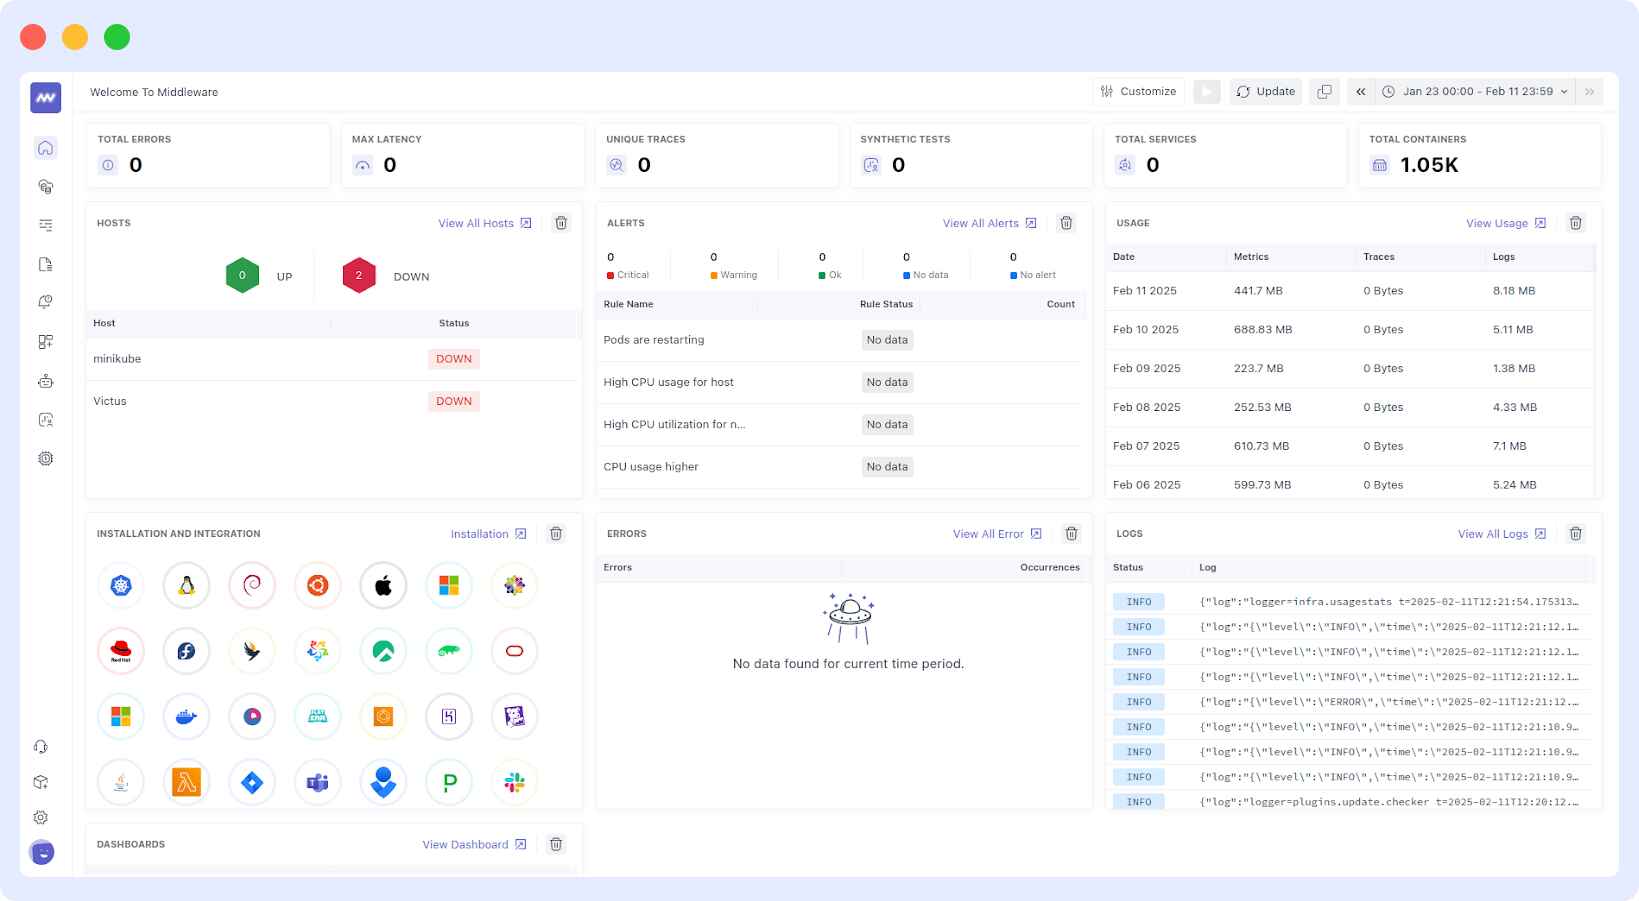Open View All Hosts link
The image size is (1639, 901).
pyautogui.click(x=477, y=223)
